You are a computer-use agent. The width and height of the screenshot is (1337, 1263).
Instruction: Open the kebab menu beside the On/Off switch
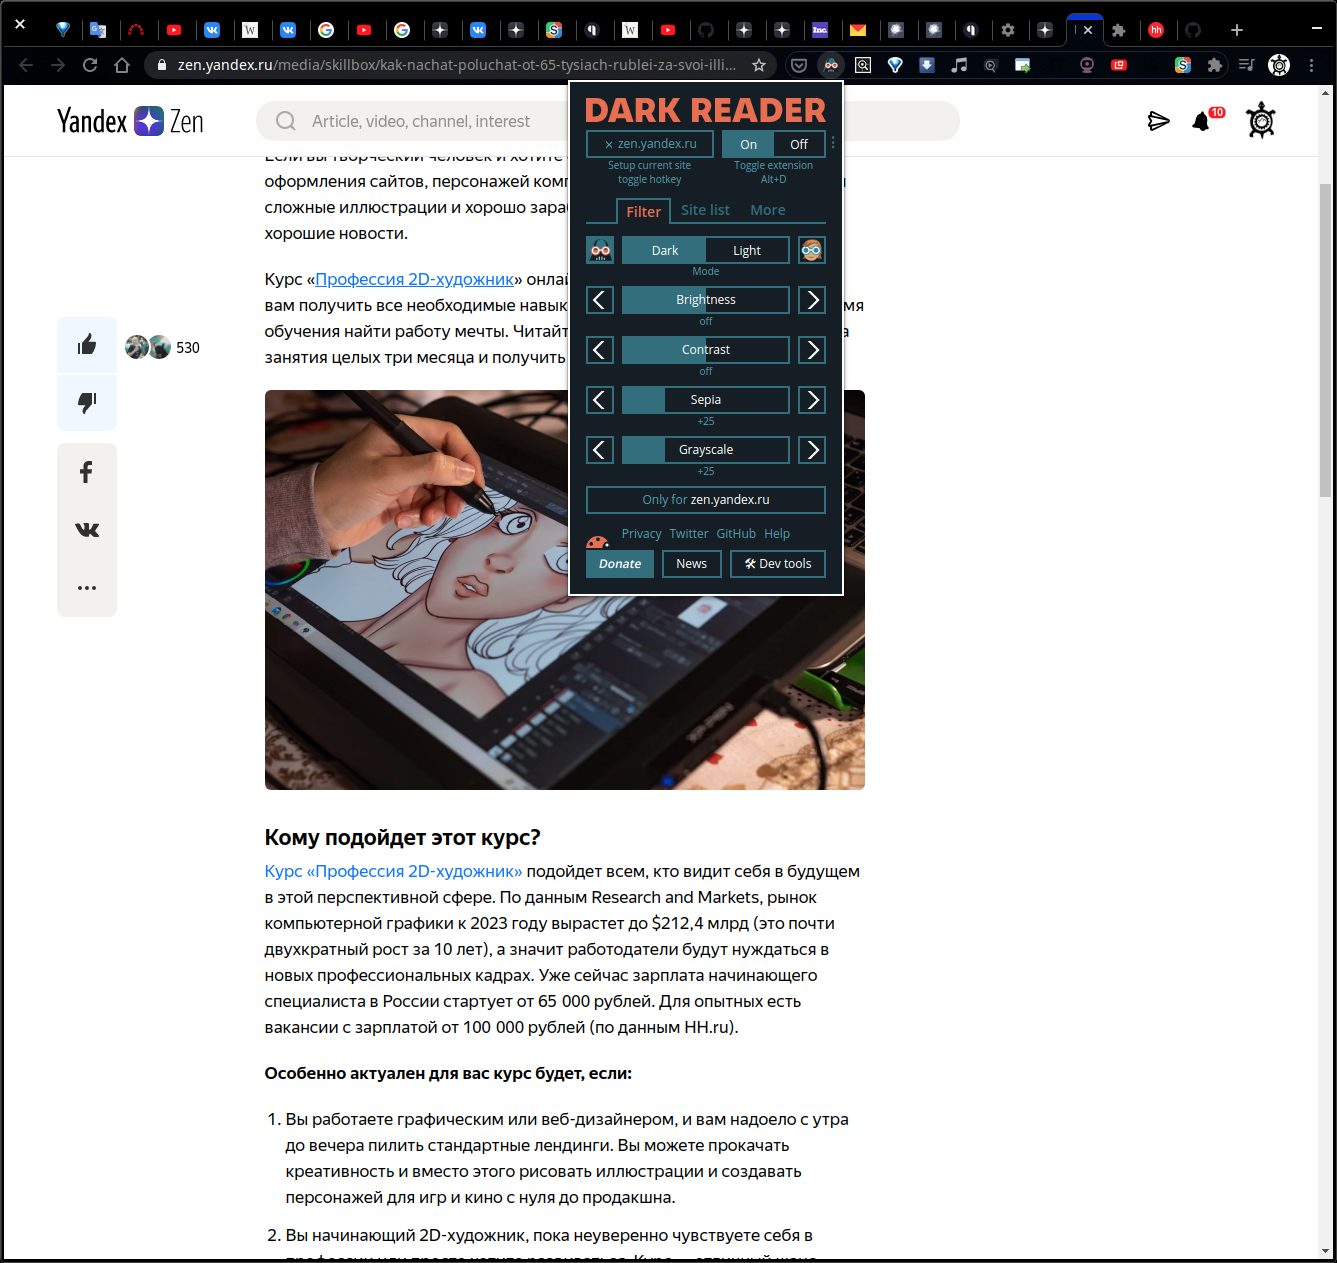(833, 143)
